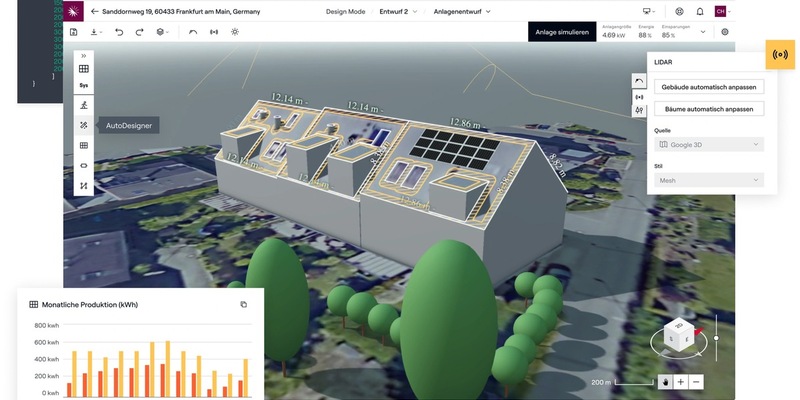
Task: Click the help lifebuoy icon
Action: coord(679,11)
